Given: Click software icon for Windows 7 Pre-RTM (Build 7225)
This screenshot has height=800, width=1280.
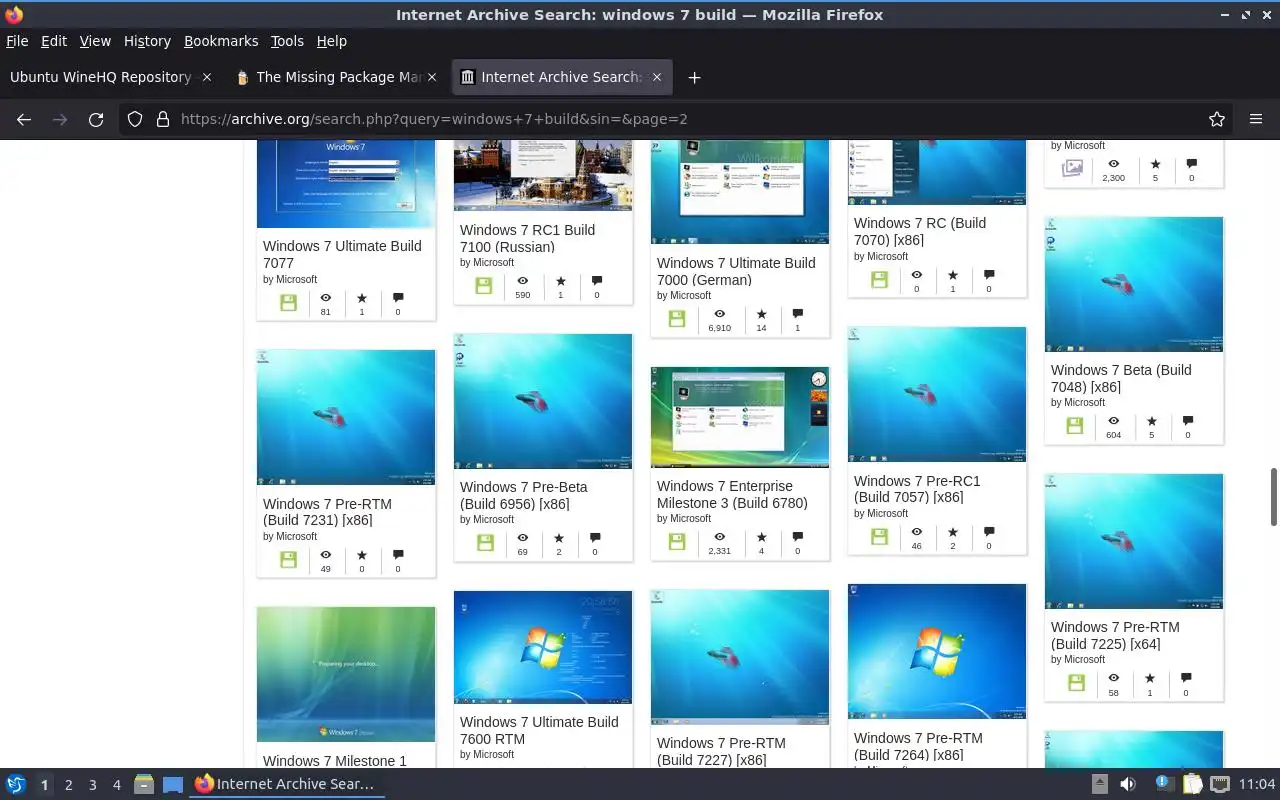Looking at the screenshot, I should tap(1076, 683).
